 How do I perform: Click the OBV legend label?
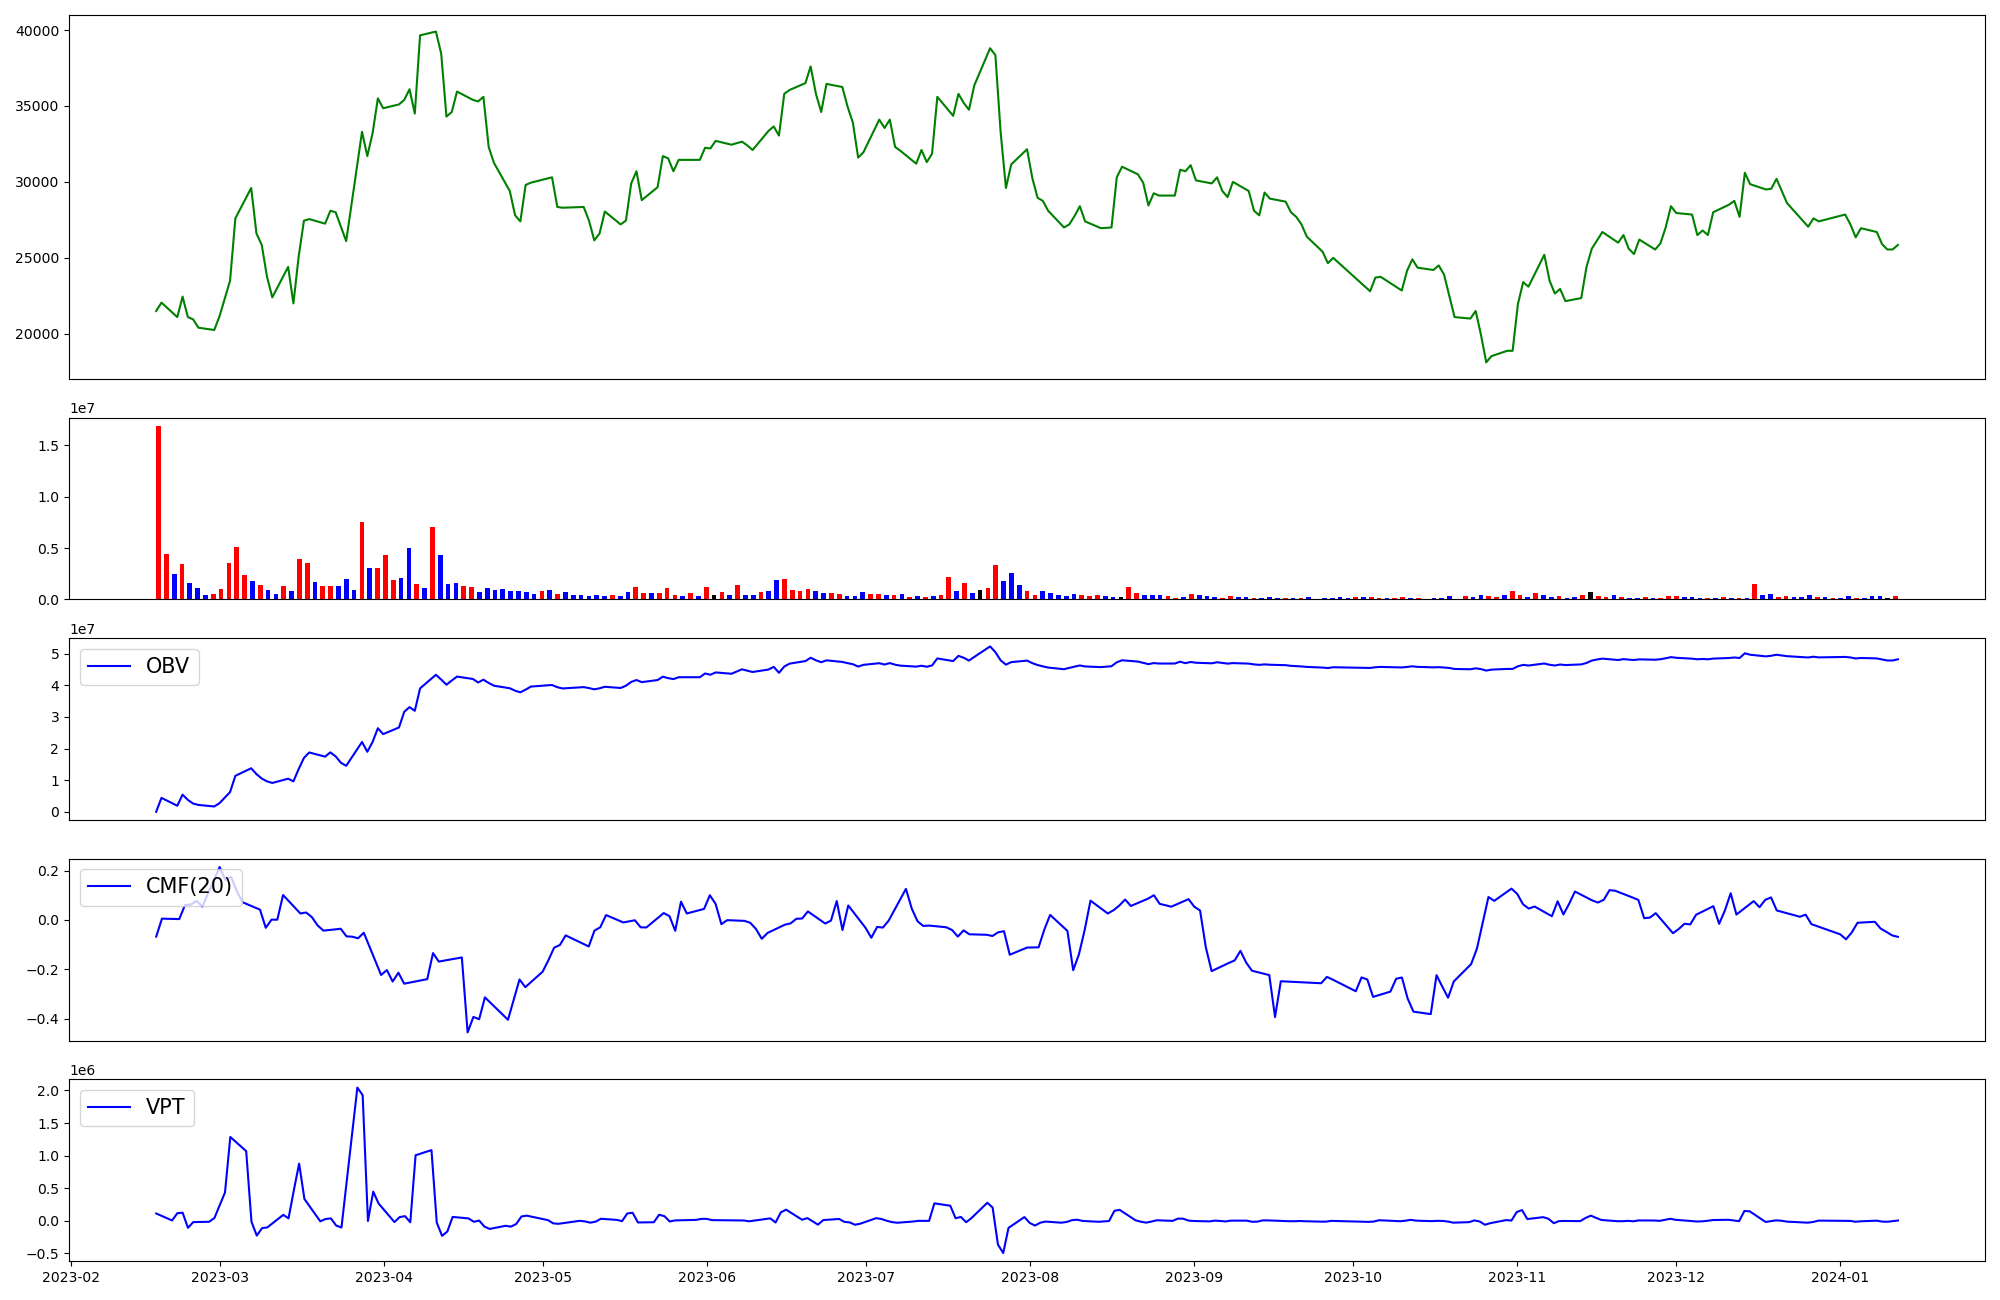(x=167, y=666)
